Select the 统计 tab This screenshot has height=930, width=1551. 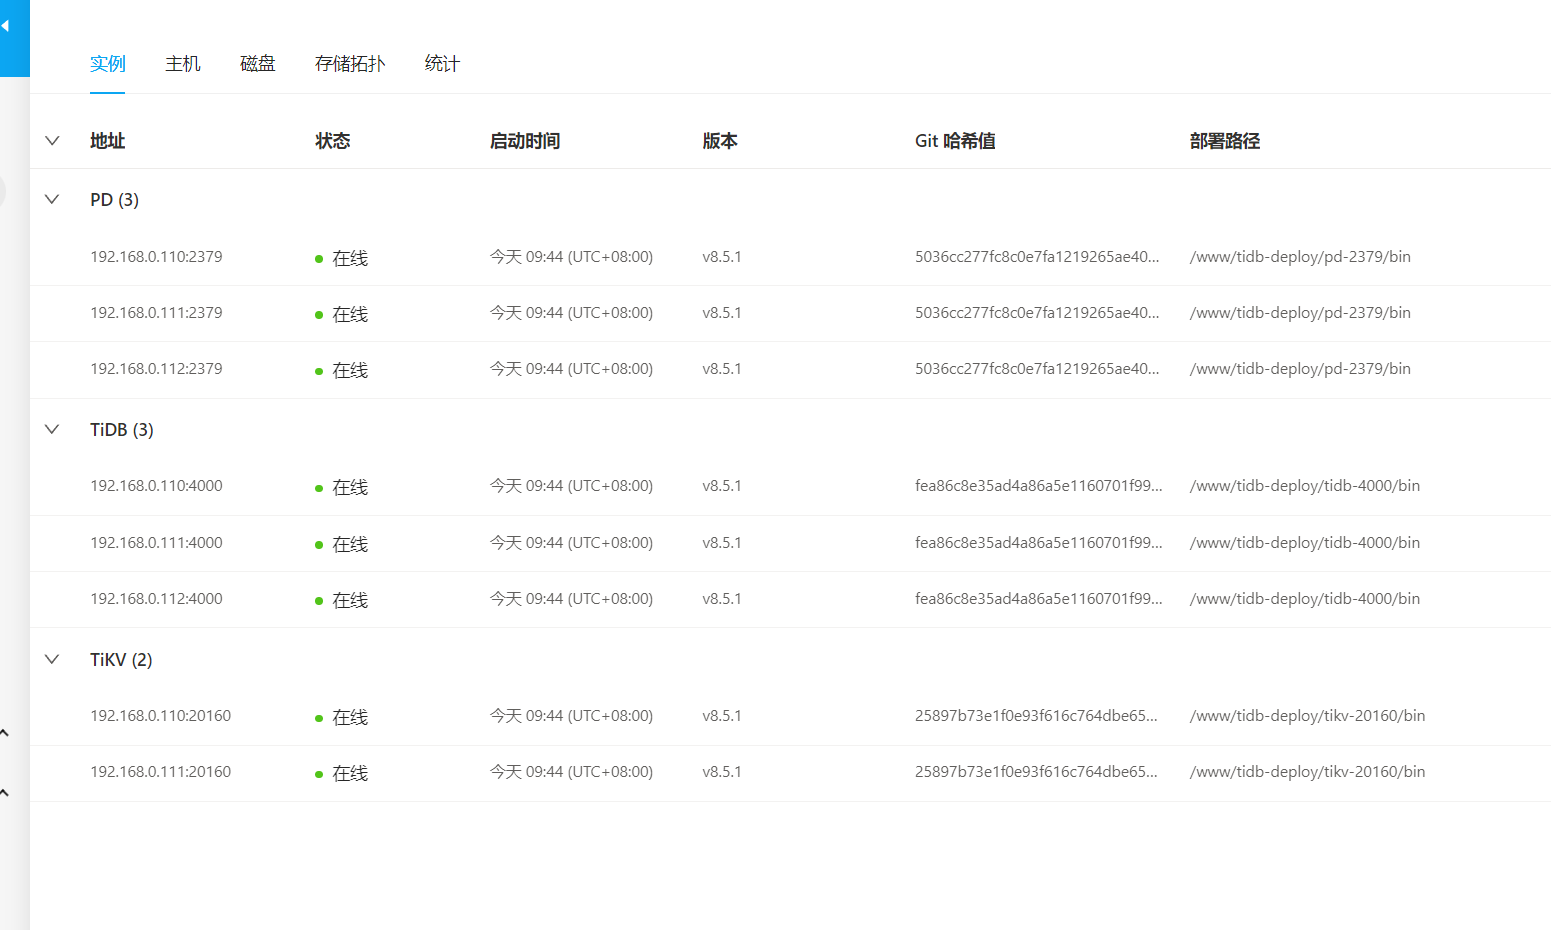pos(442,64)
